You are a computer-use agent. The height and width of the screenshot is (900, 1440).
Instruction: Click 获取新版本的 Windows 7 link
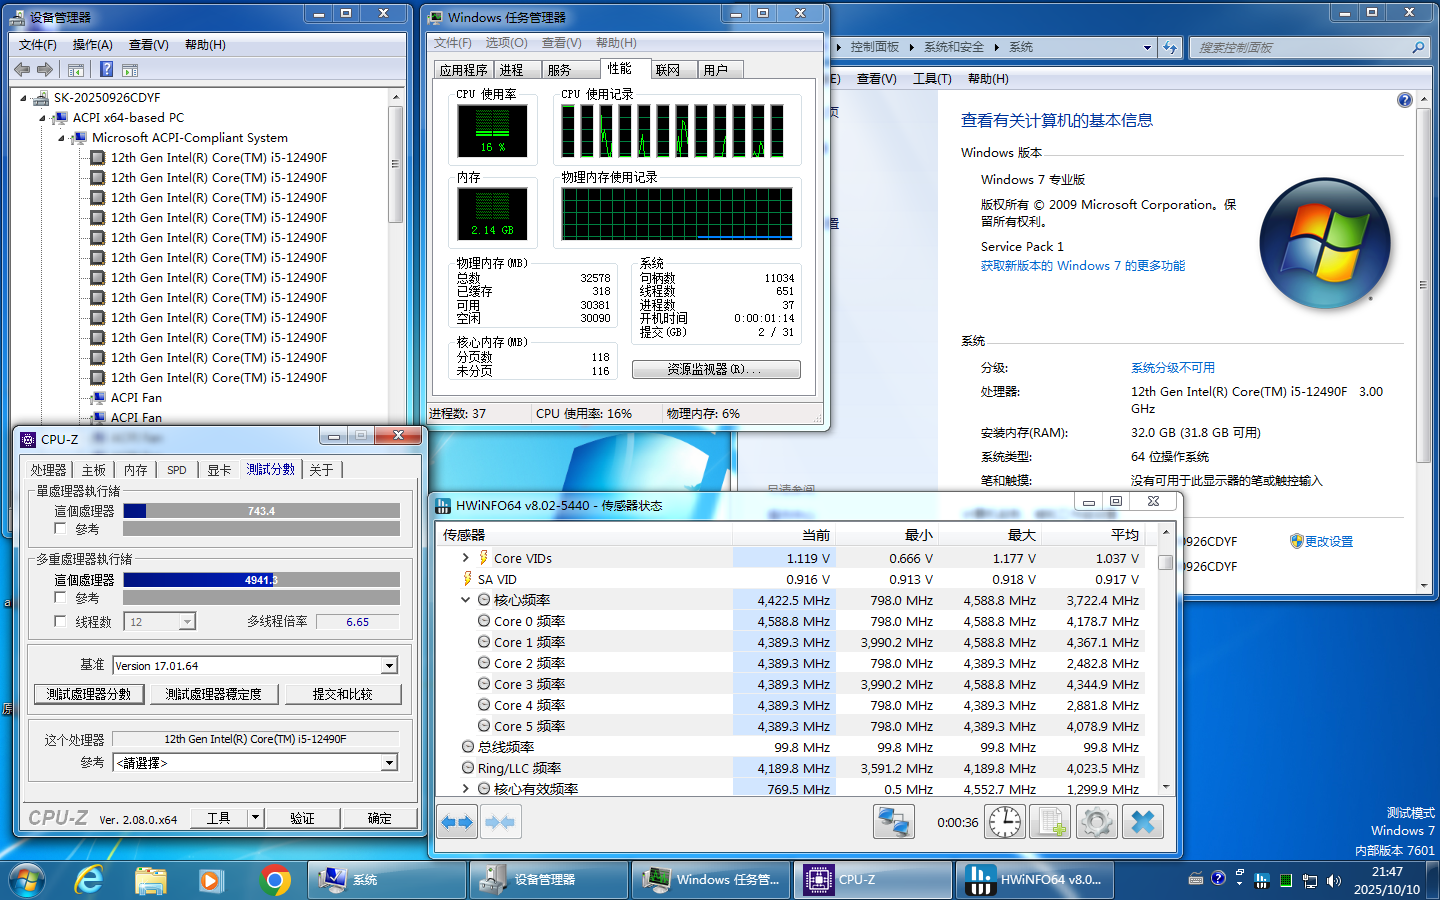point(1082,266)
